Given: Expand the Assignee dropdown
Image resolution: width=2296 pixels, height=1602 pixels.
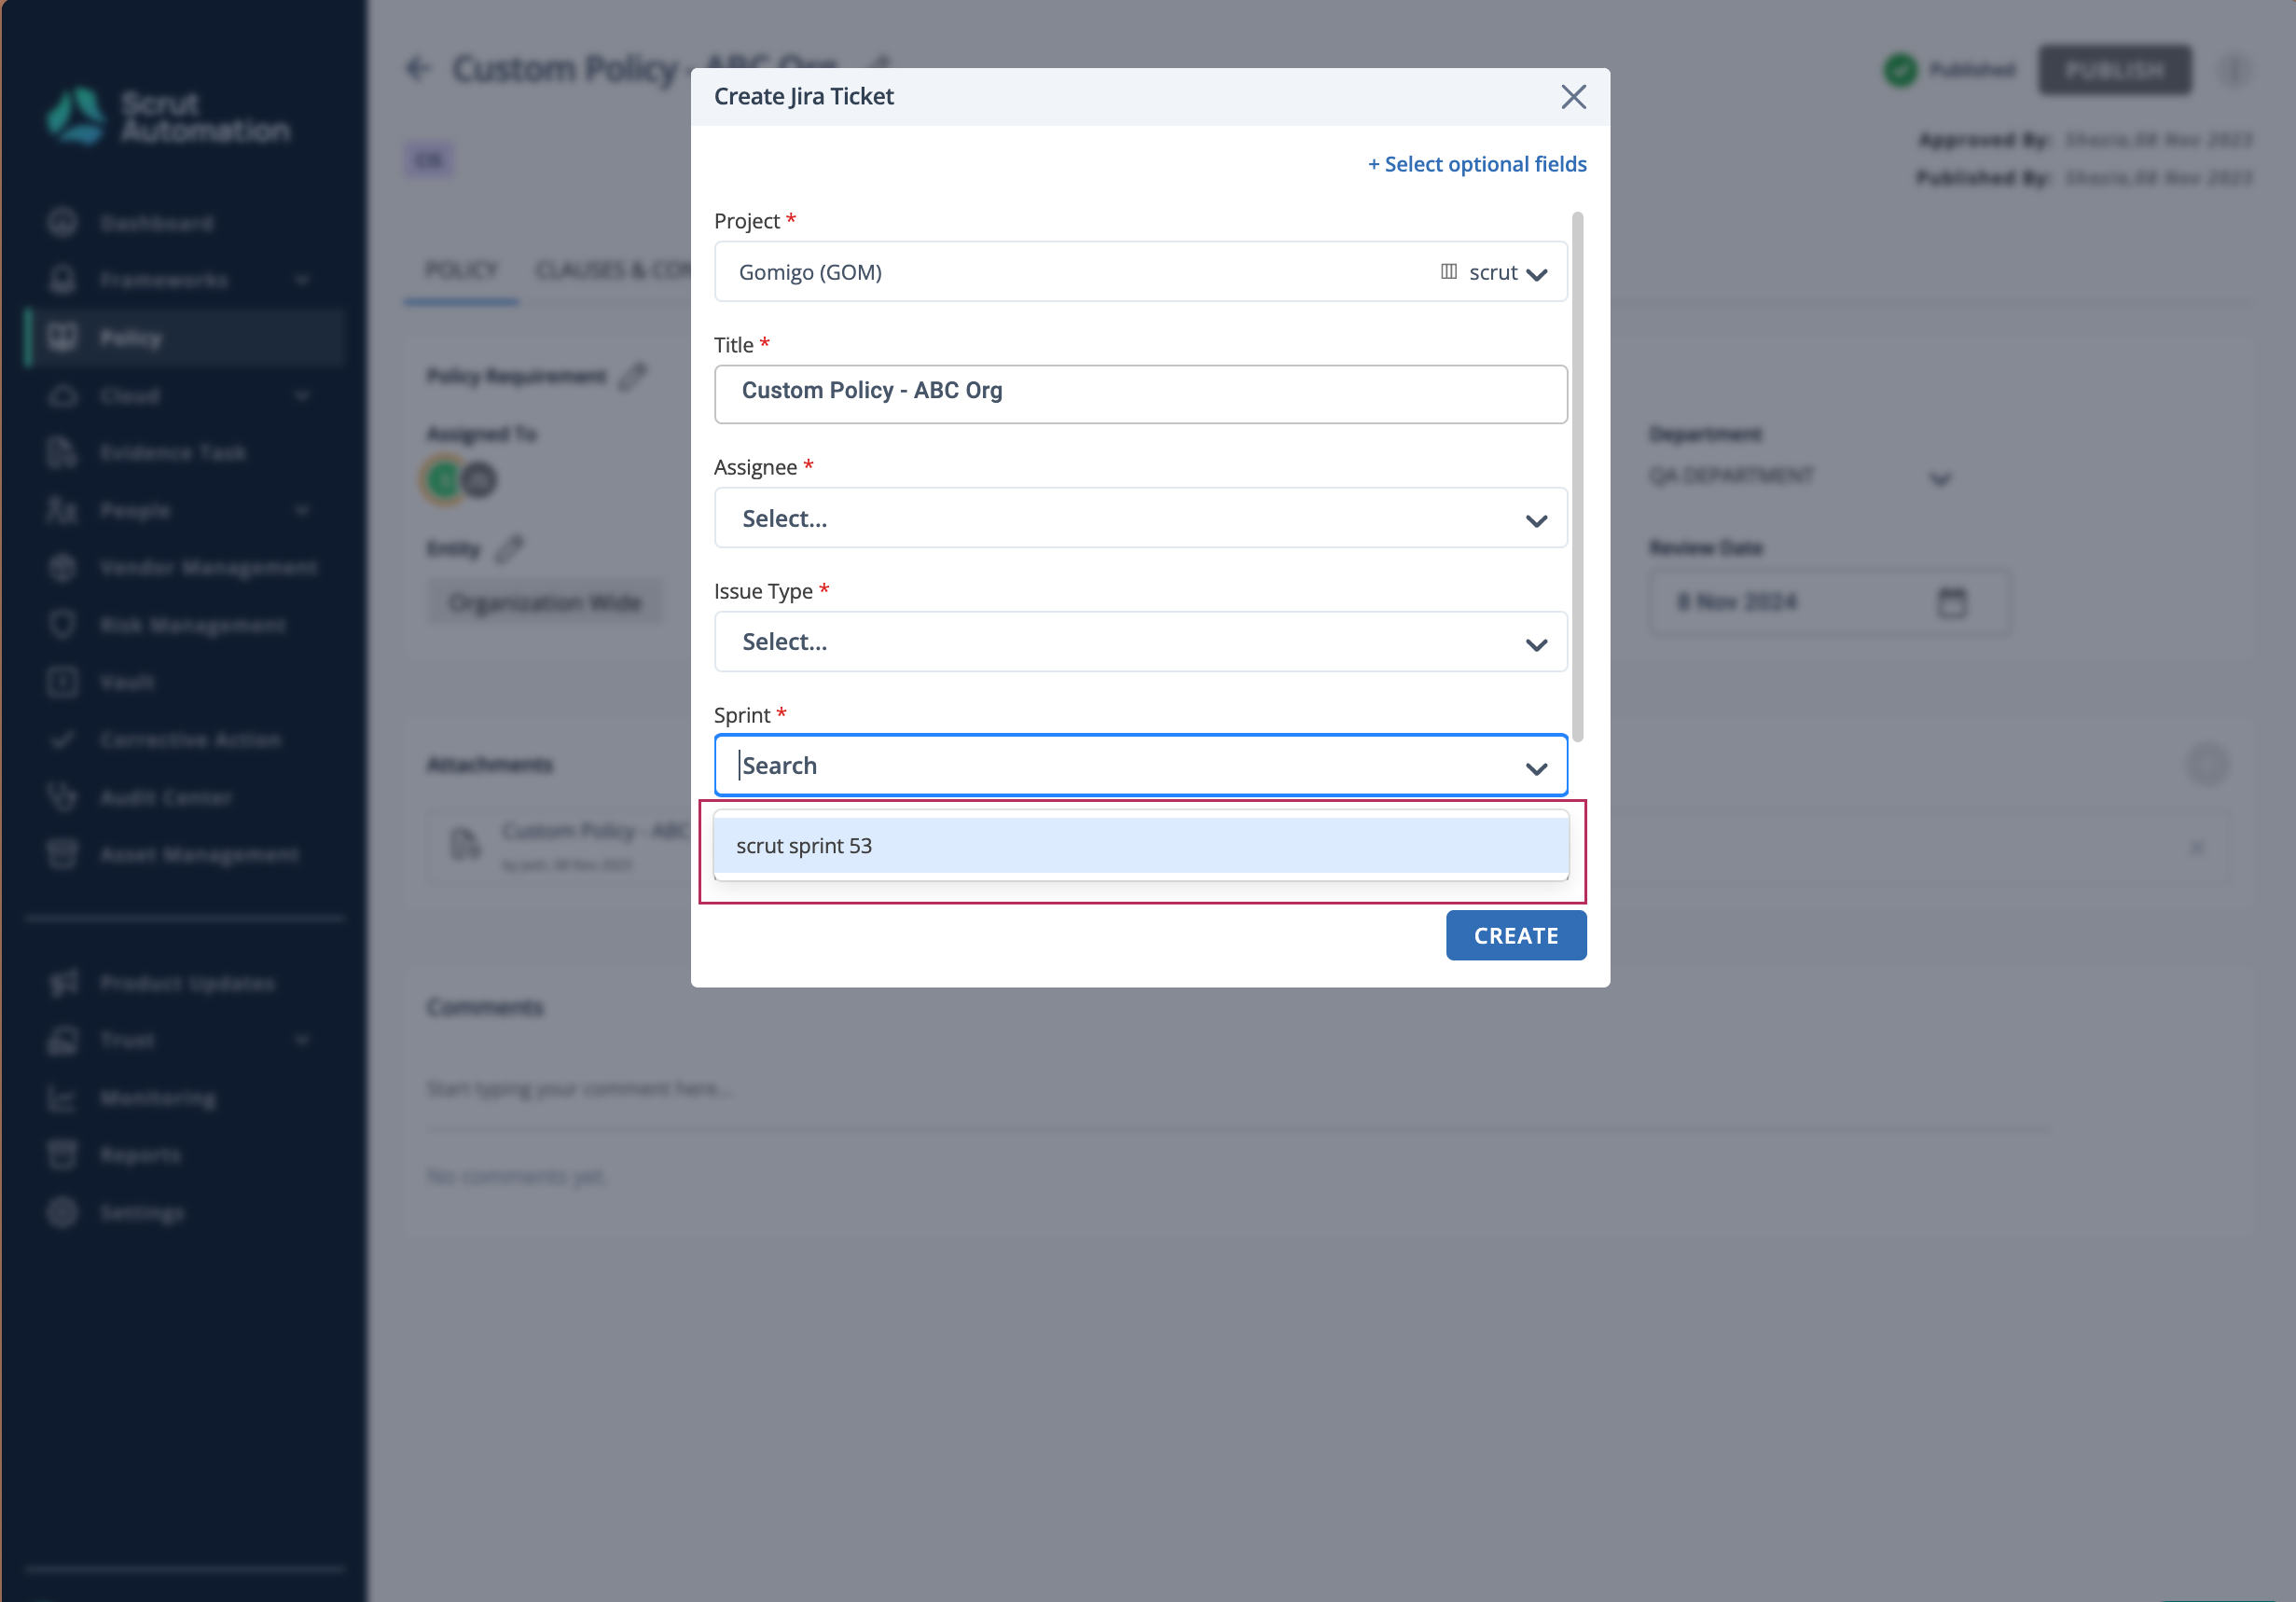Looking at the screenshot, I should click(1140, 518).
